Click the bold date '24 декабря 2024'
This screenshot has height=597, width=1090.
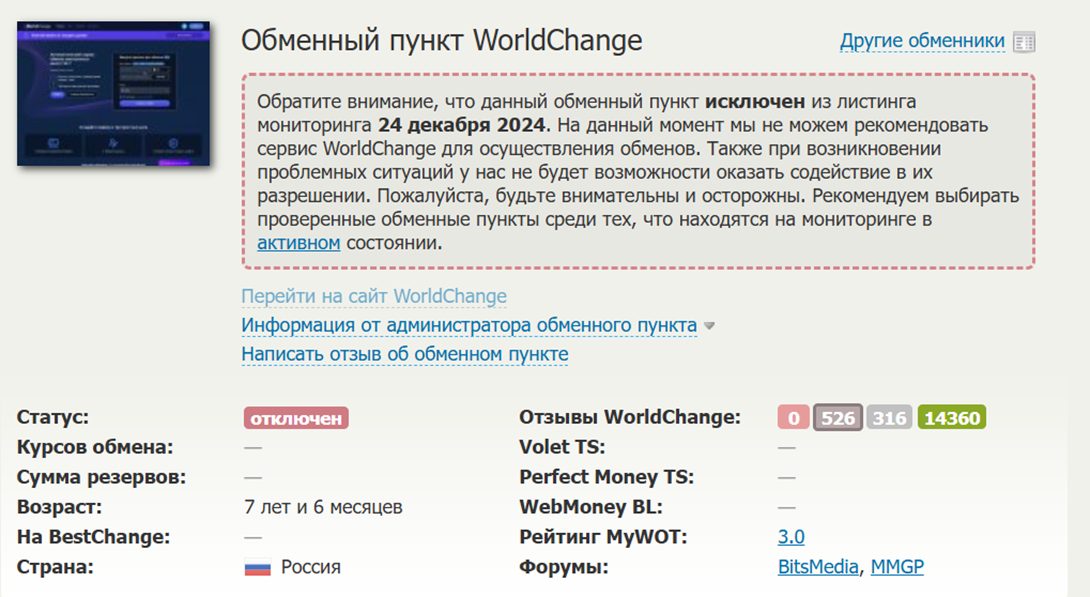point(462,126)
